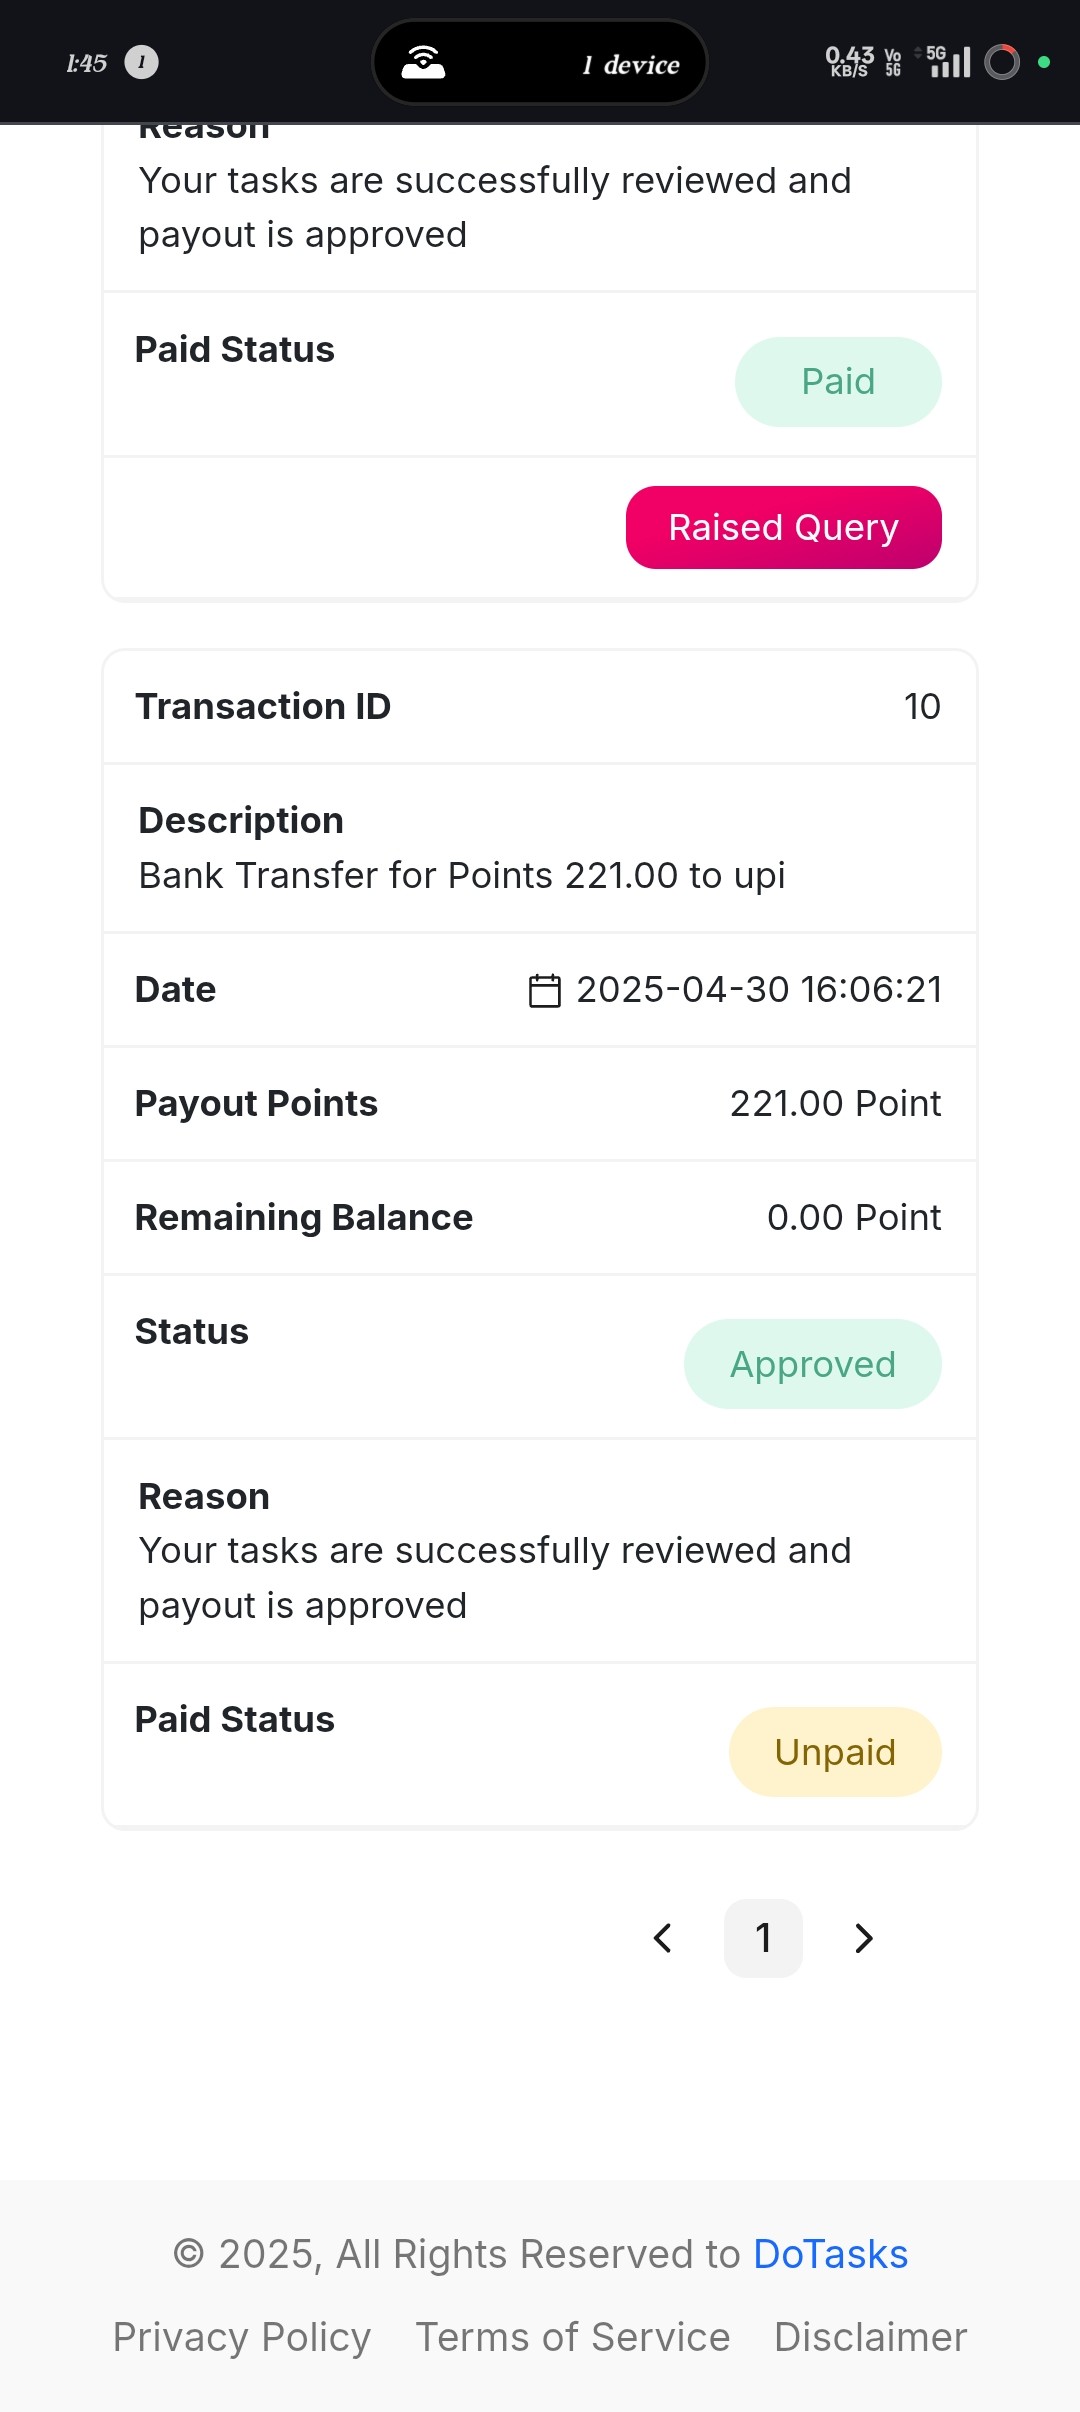The width and height of the screenshot is (1080, 2412).
Task: Go to next page with right chevron
Action: point(864,1938)
